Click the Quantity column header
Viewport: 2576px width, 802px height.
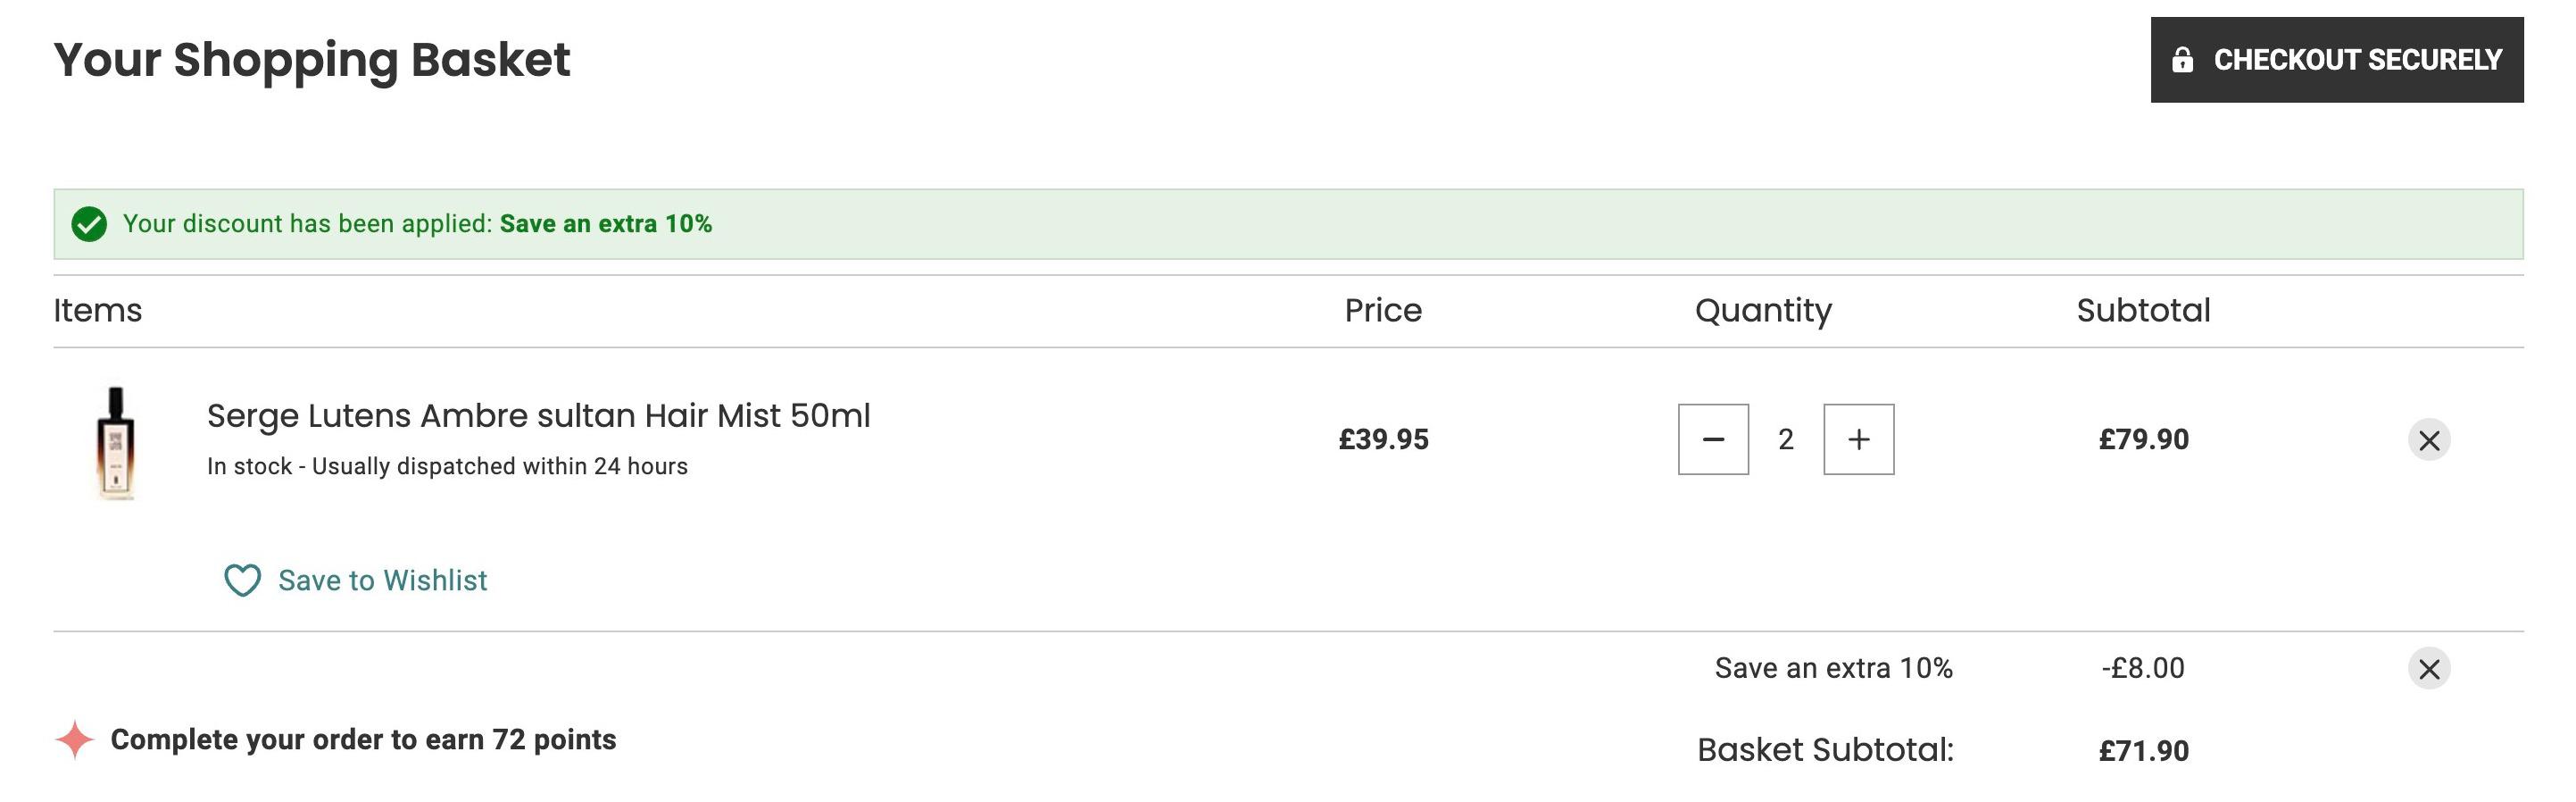pyautogui.click(x=1763, y=311)
